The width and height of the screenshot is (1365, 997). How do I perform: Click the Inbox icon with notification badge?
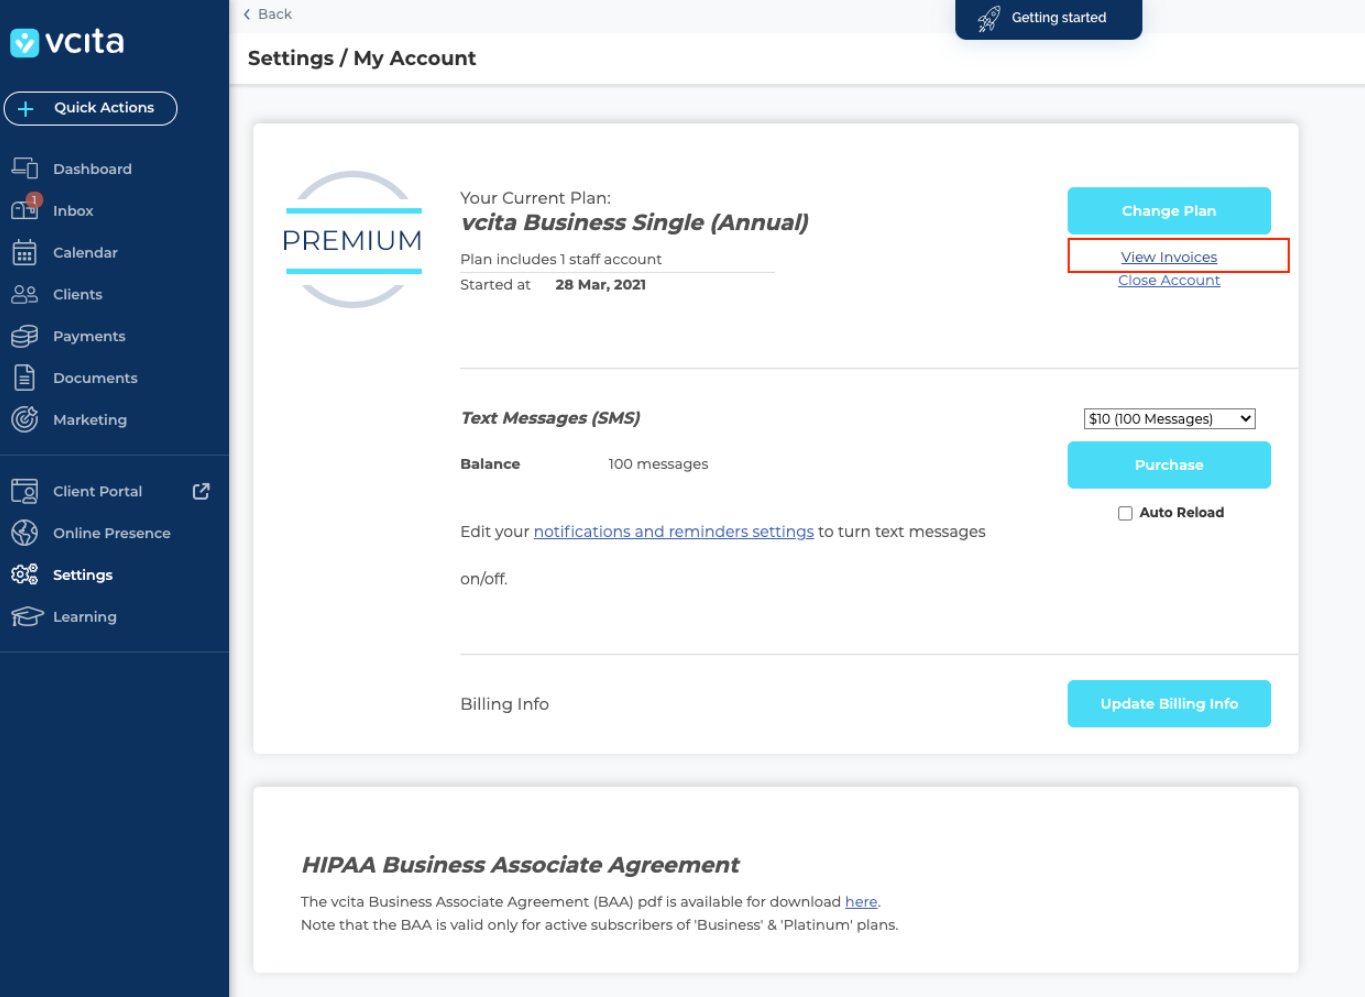click(25, 209)
